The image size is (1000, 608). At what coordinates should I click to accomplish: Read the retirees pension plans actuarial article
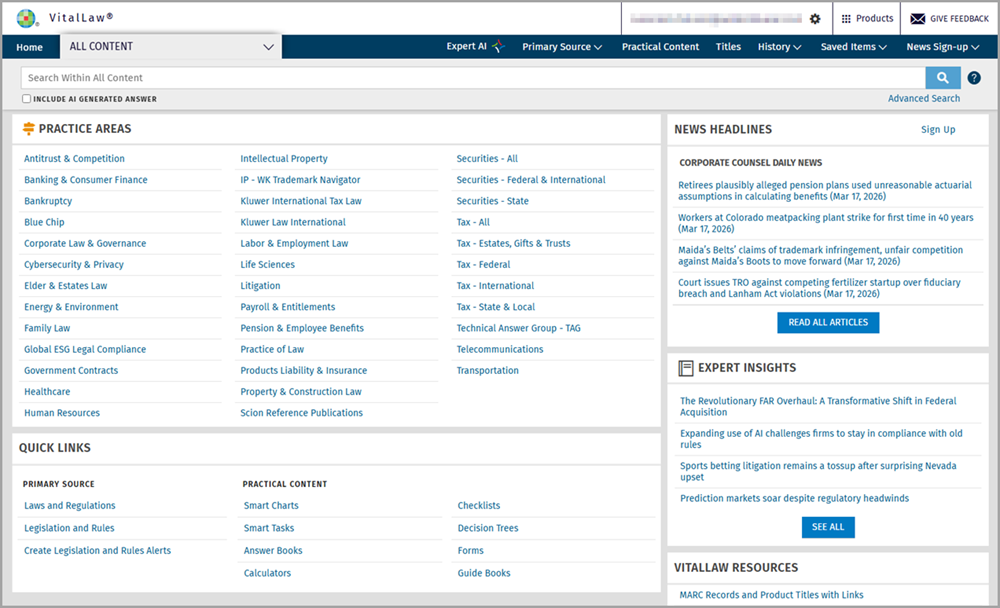pyautogui.click(x=825, y=191)
